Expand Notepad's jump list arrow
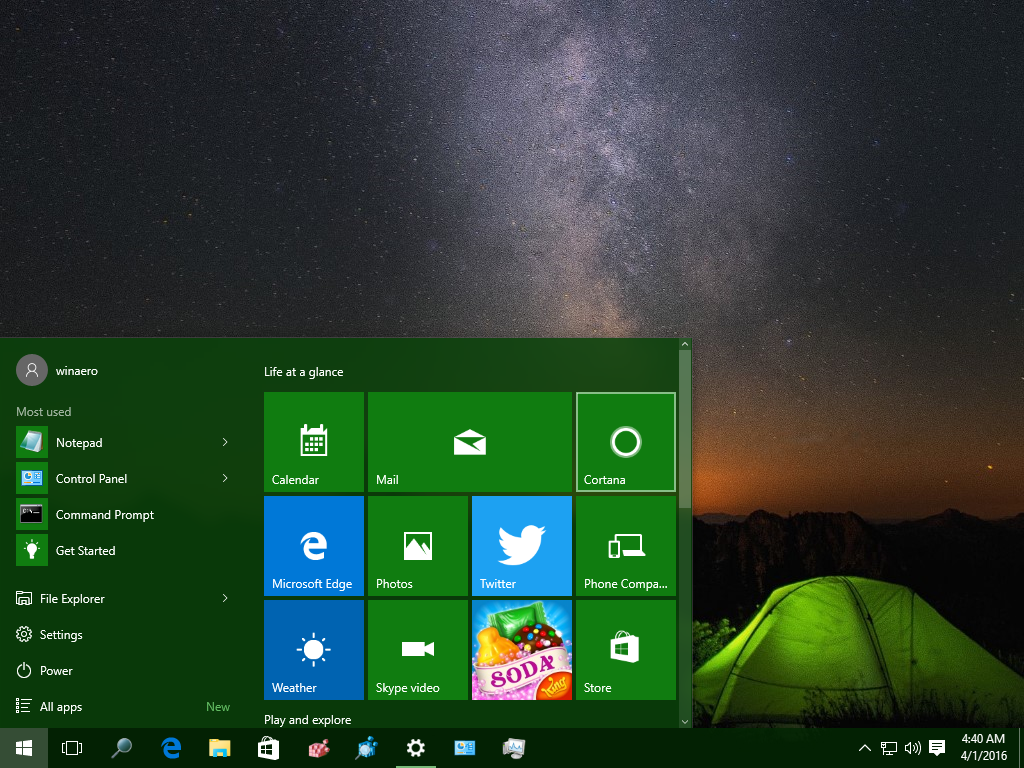The image size is (1024, 768). (x=225, y=442)
